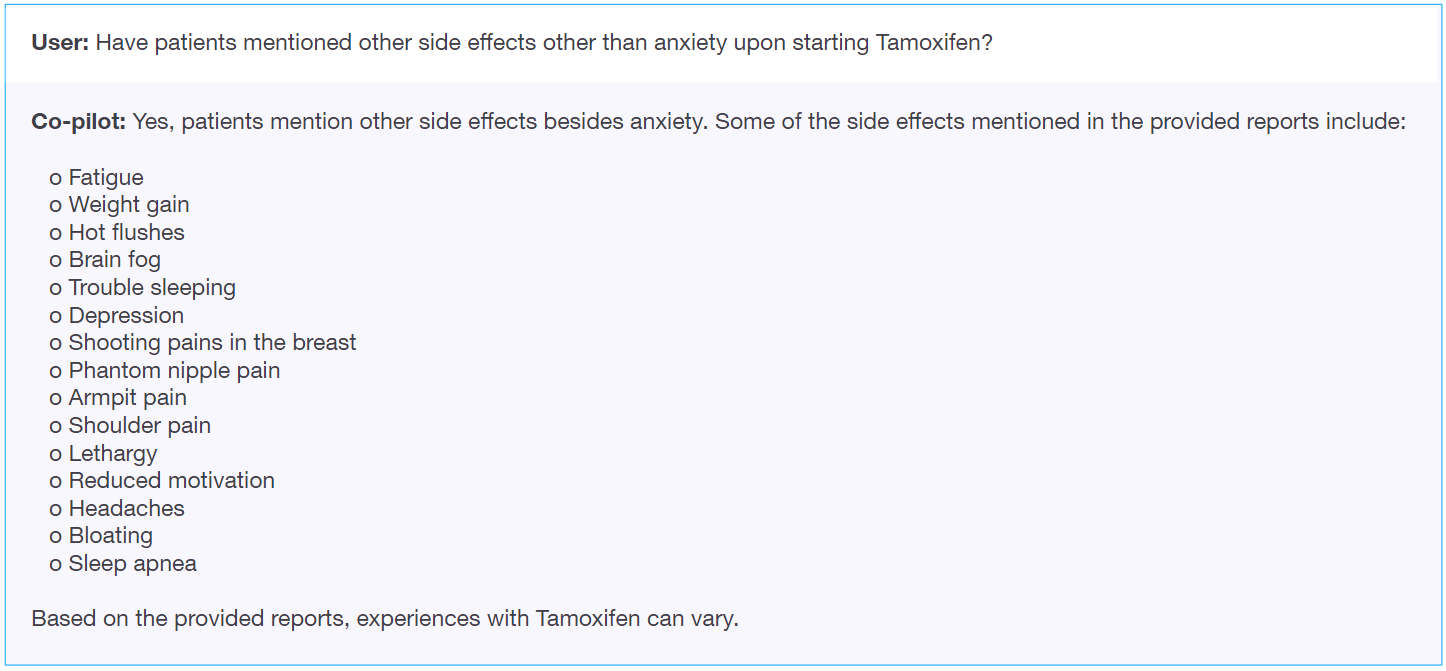Click the Armpit pain list item
The height and width of the screenshot is (671, 1446).
(127, 398)
